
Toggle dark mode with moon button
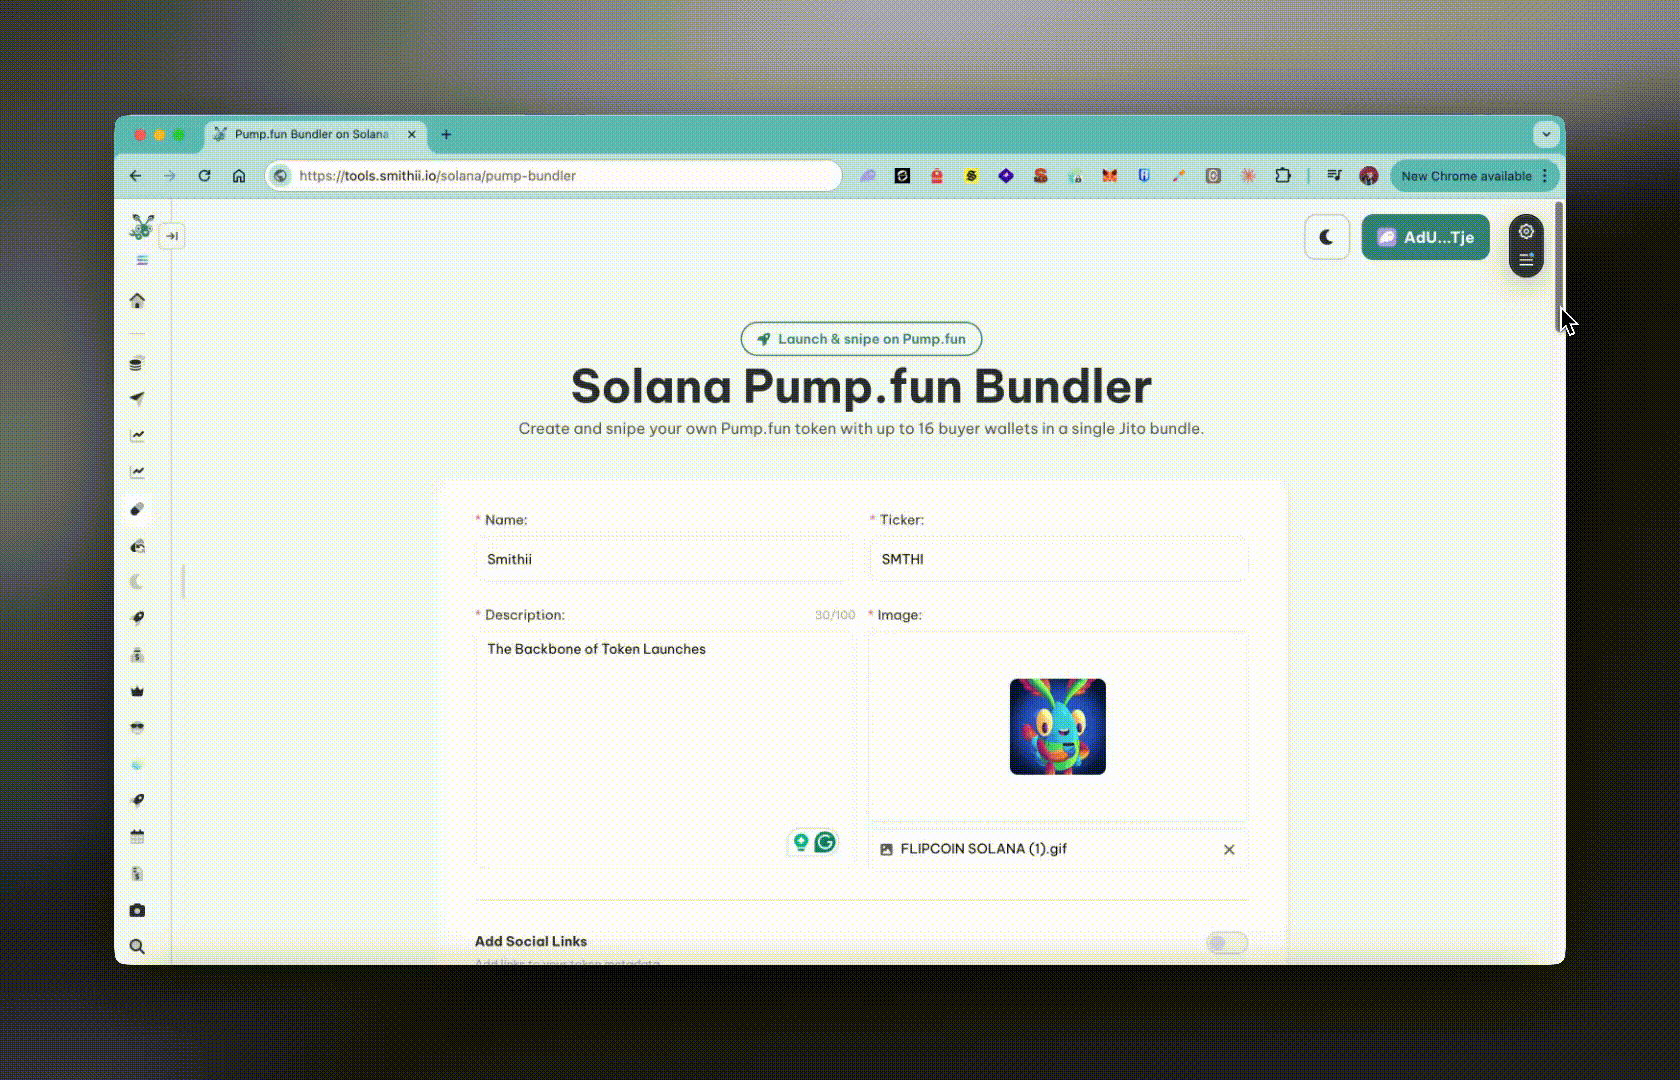point(1327,237)
